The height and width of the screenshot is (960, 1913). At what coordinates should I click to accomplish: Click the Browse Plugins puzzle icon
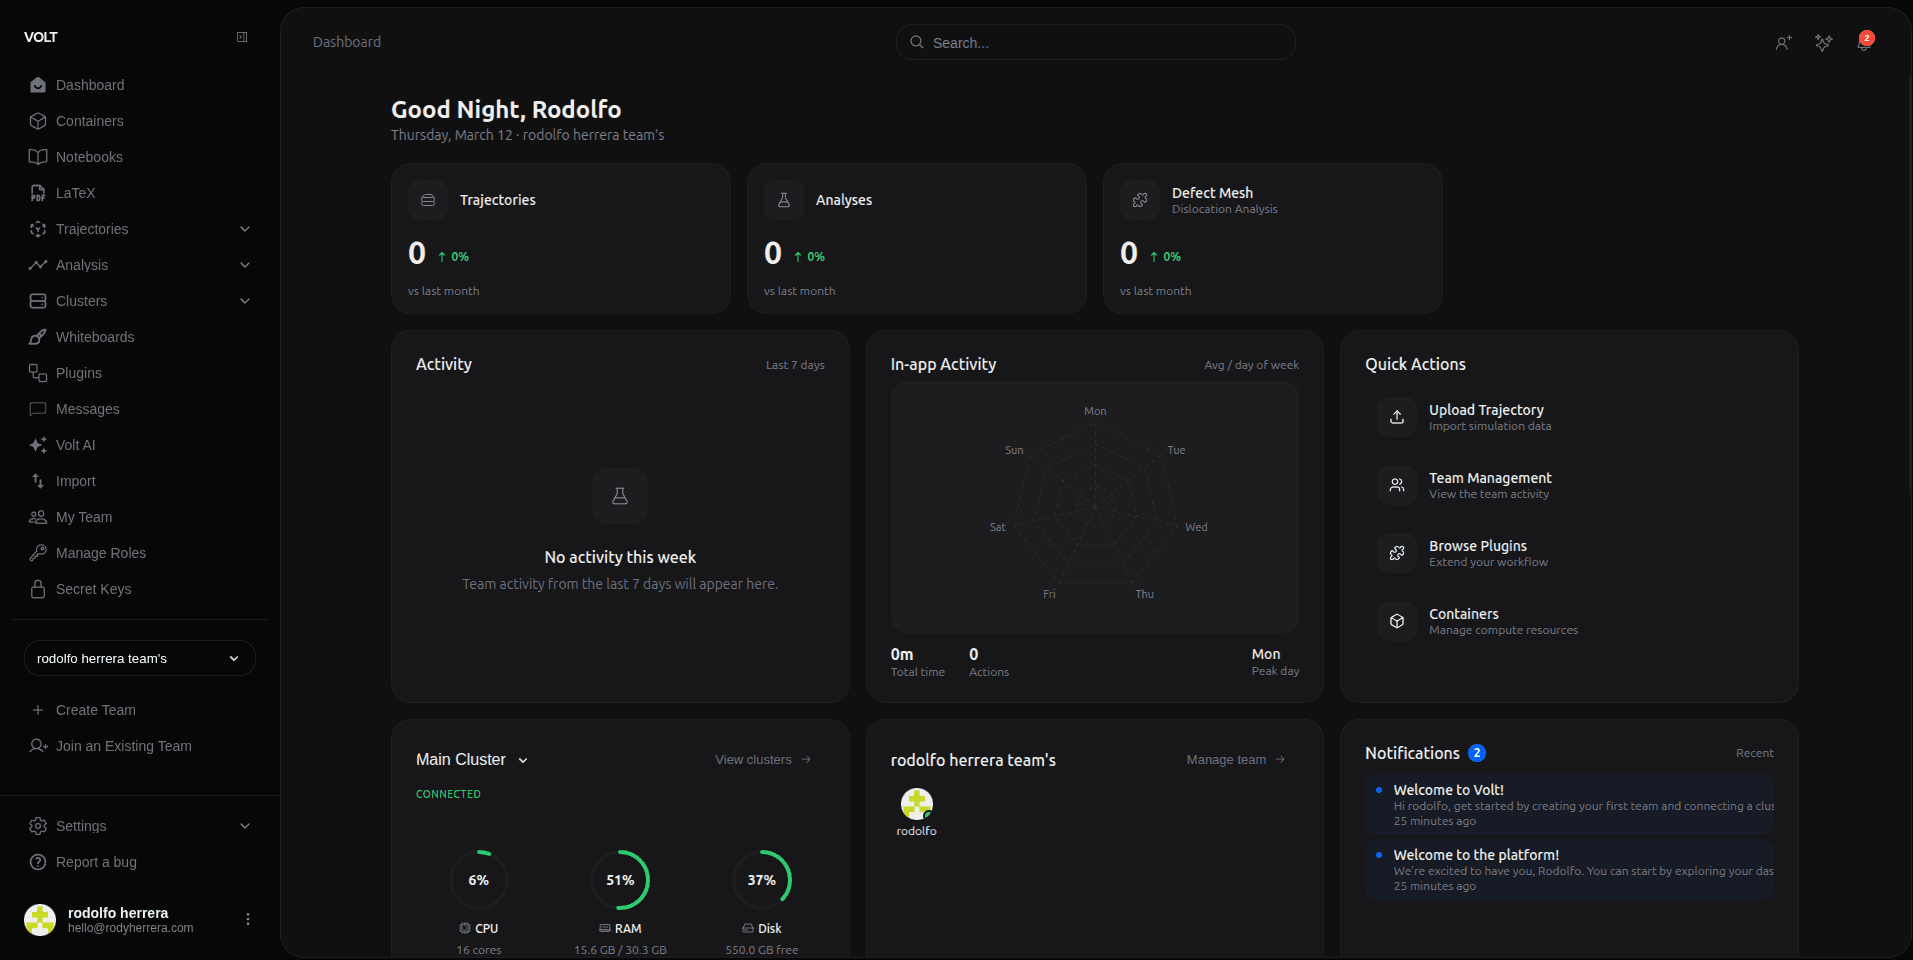coord(1397,553)
